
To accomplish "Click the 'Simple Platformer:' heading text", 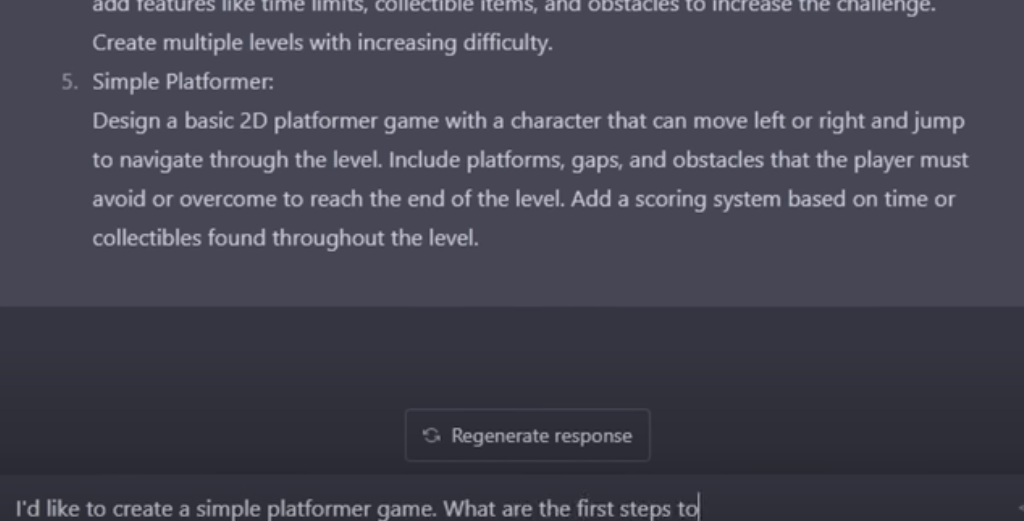I will point(183,82).
